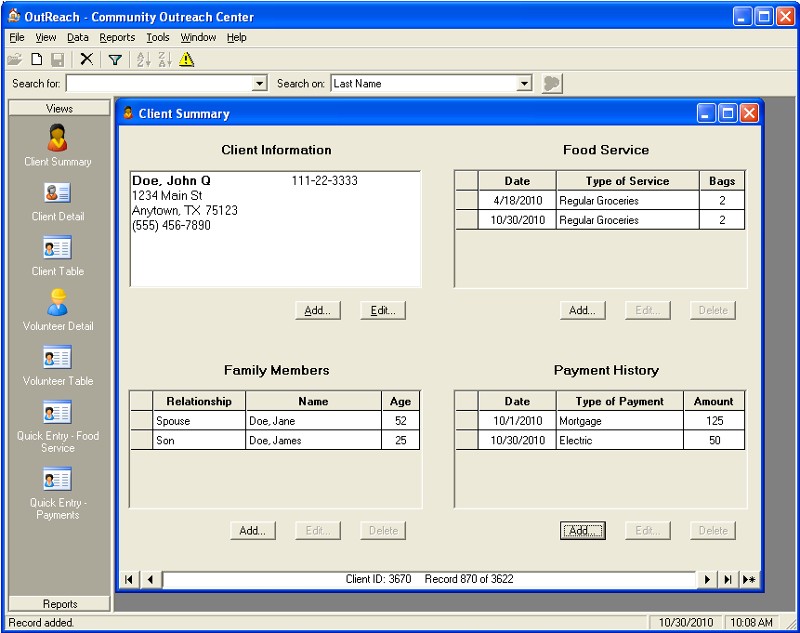Go to the next record arrow

click(707, 579)
